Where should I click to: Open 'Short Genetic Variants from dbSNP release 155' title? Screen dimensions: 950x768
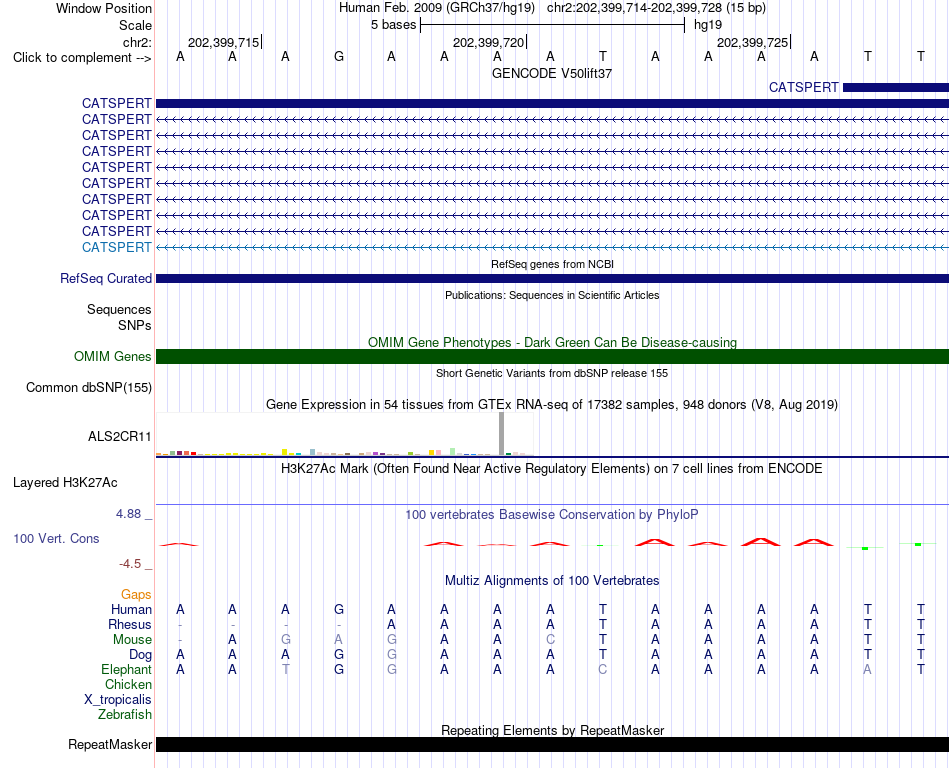tap(552, 373)
